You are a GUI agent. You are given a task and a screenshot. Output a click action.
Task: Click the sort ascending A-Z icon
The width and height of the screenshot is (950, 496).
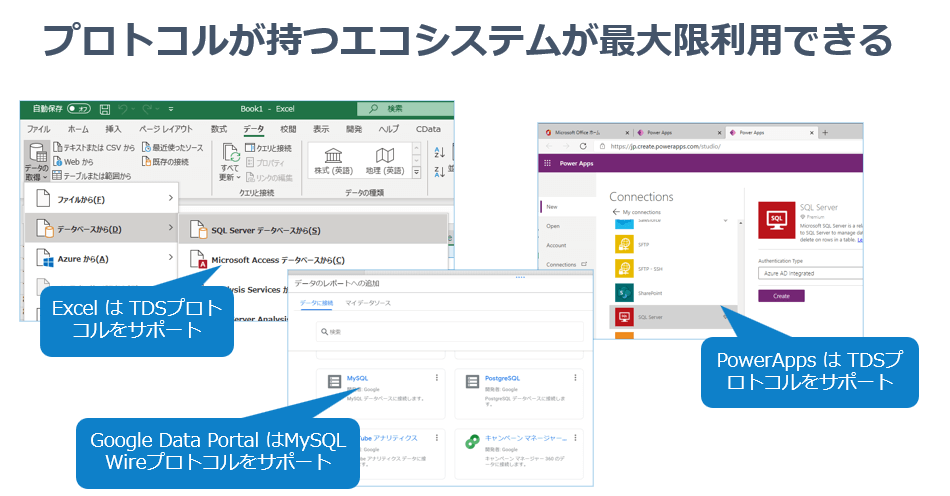[440, 152]
